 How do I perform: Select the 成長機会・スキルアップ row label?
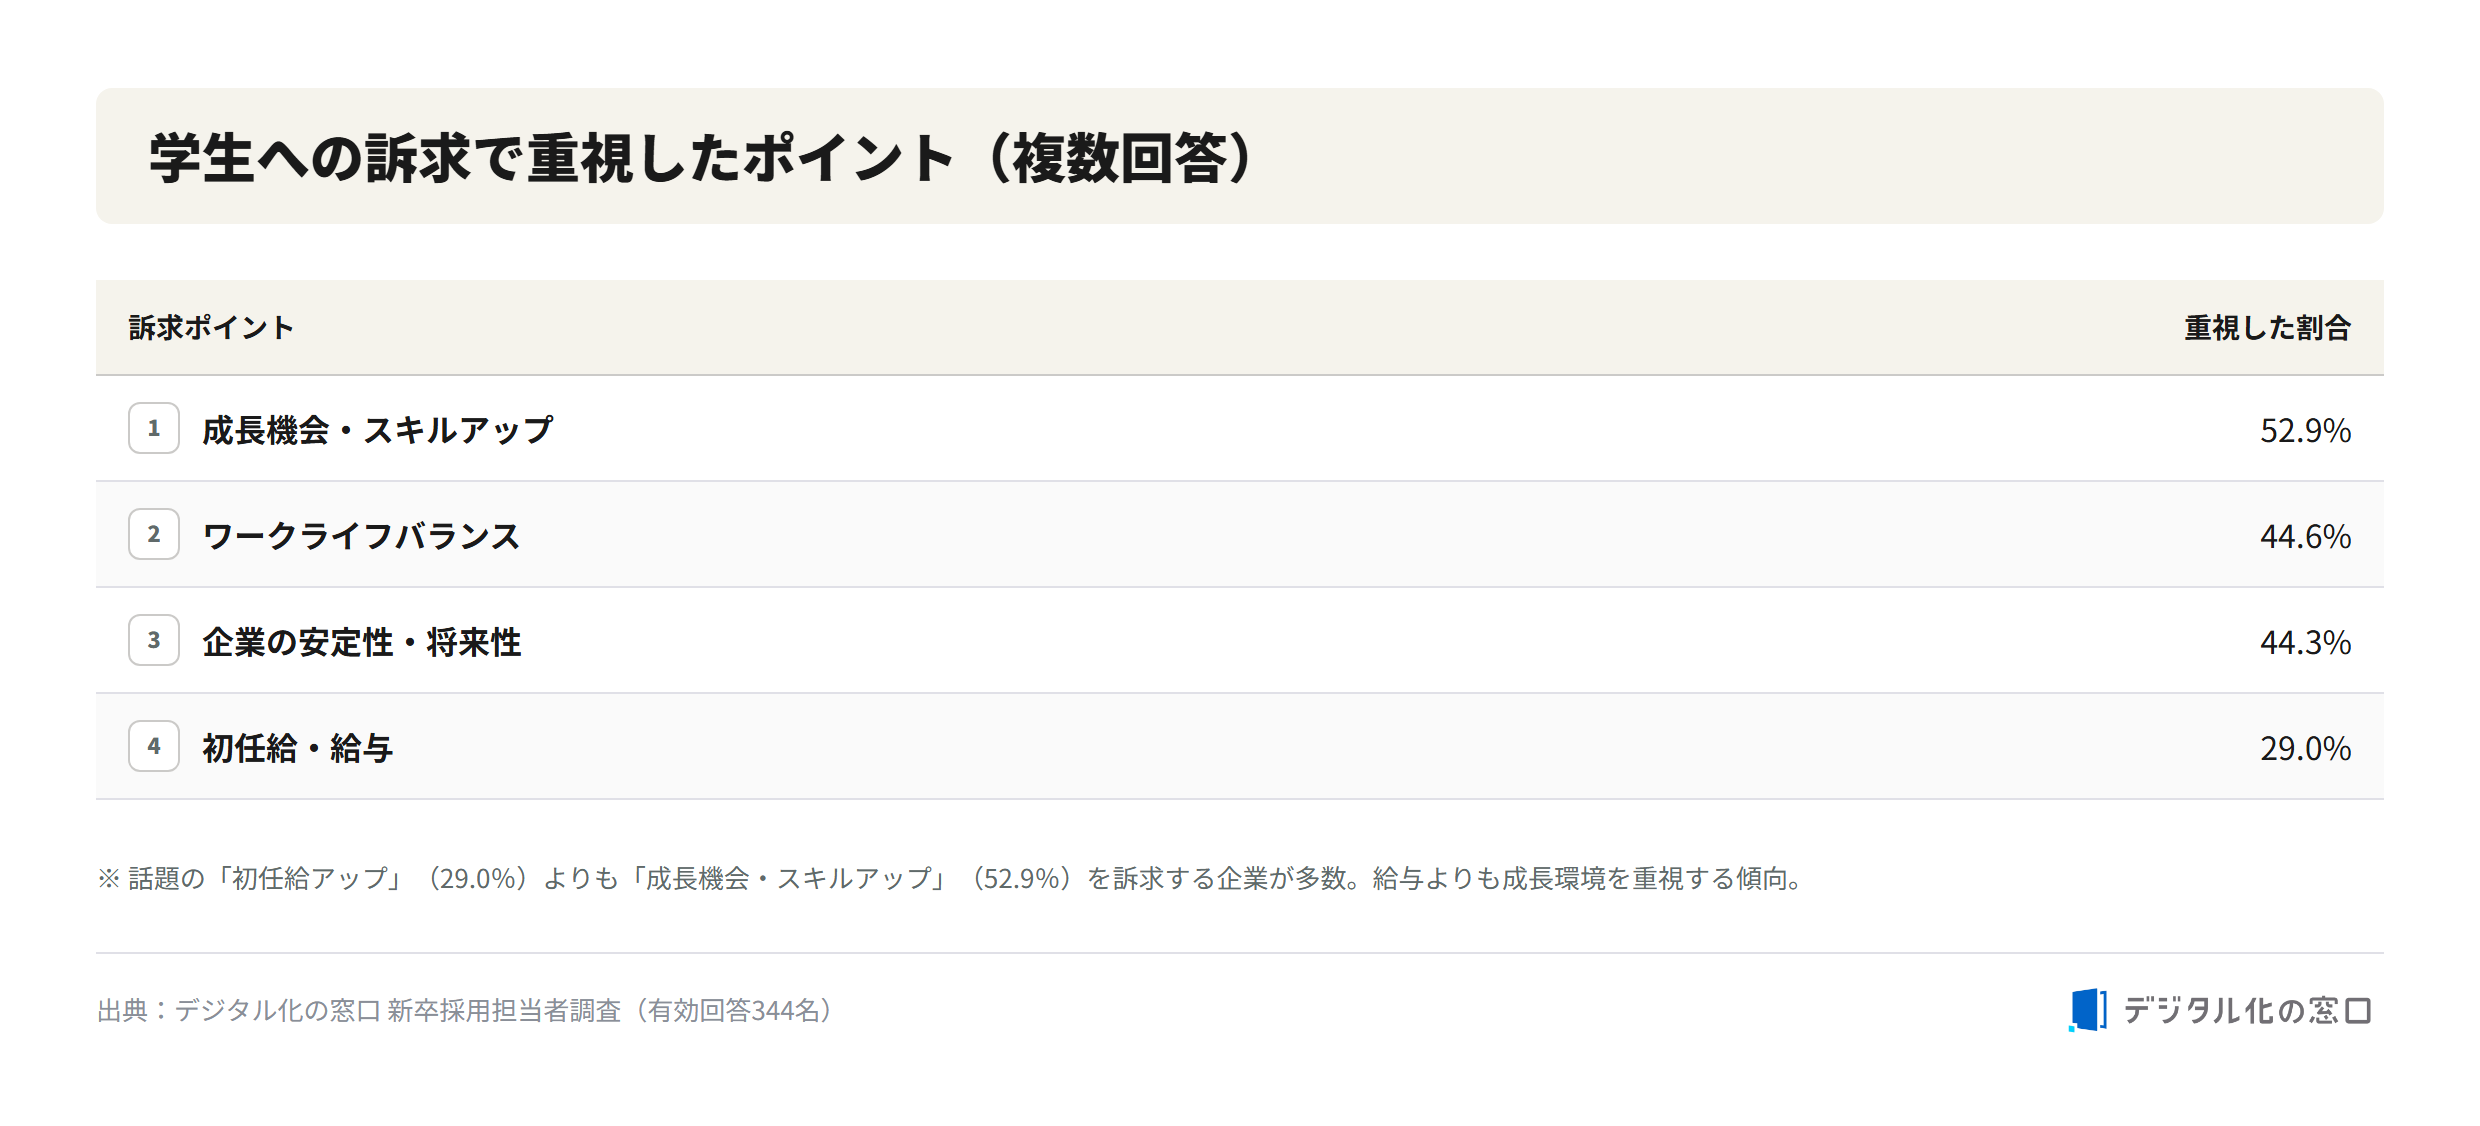pyautogui.click(x=377, y=430)
